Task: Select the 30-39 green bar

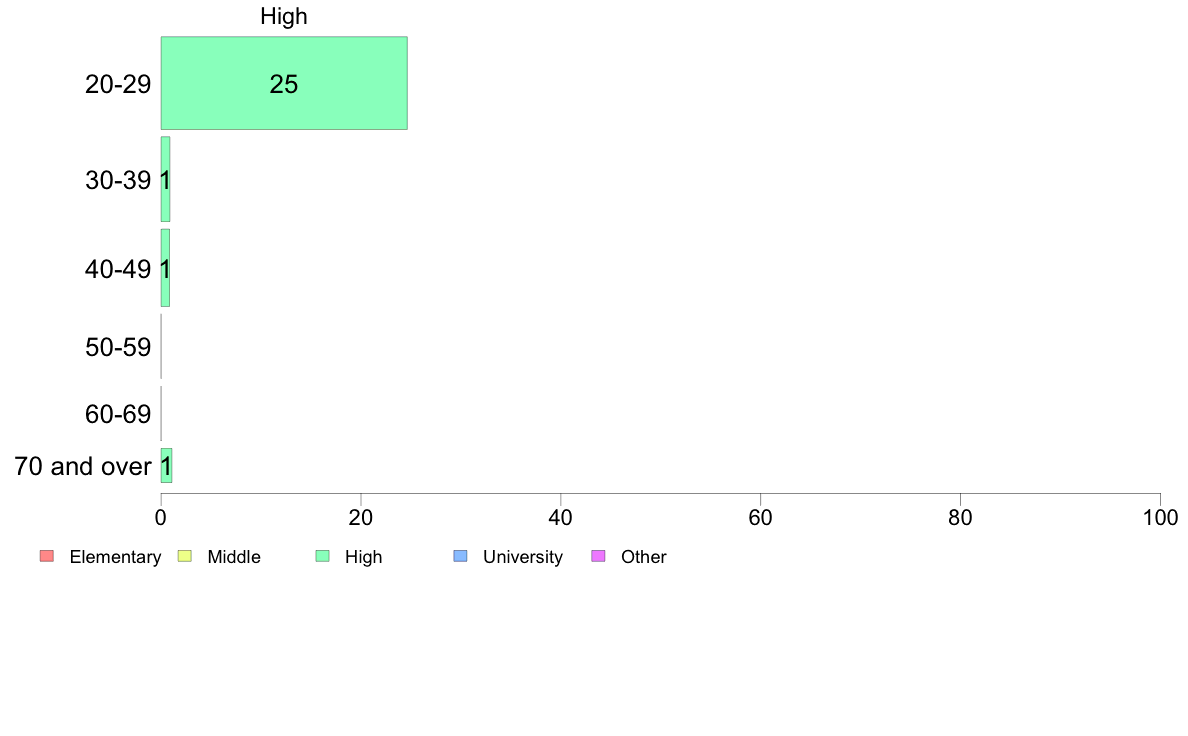Action: tap(165, 180)
